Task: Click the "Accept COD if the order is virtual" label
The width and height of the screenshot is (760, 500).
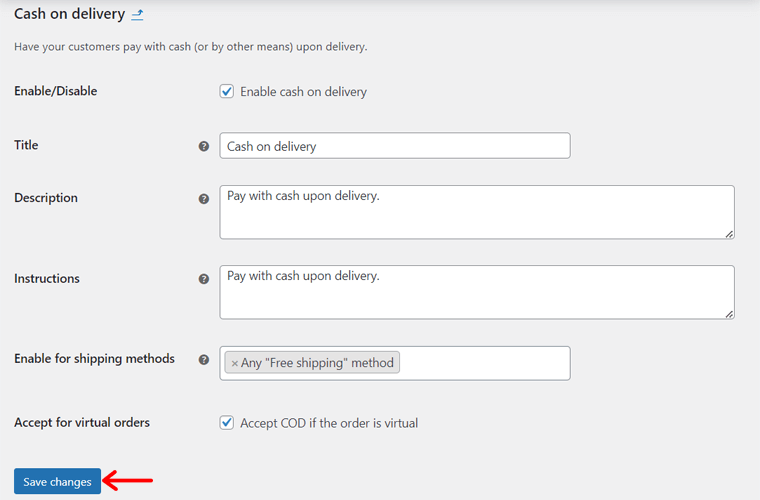Action: tap(329, 423)
